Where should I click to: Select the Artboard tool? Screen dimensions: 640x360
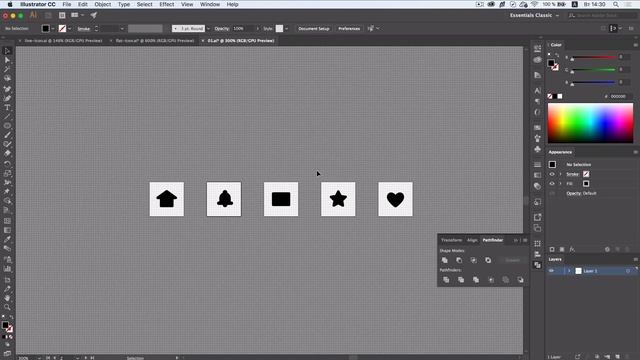coord(7,280)
